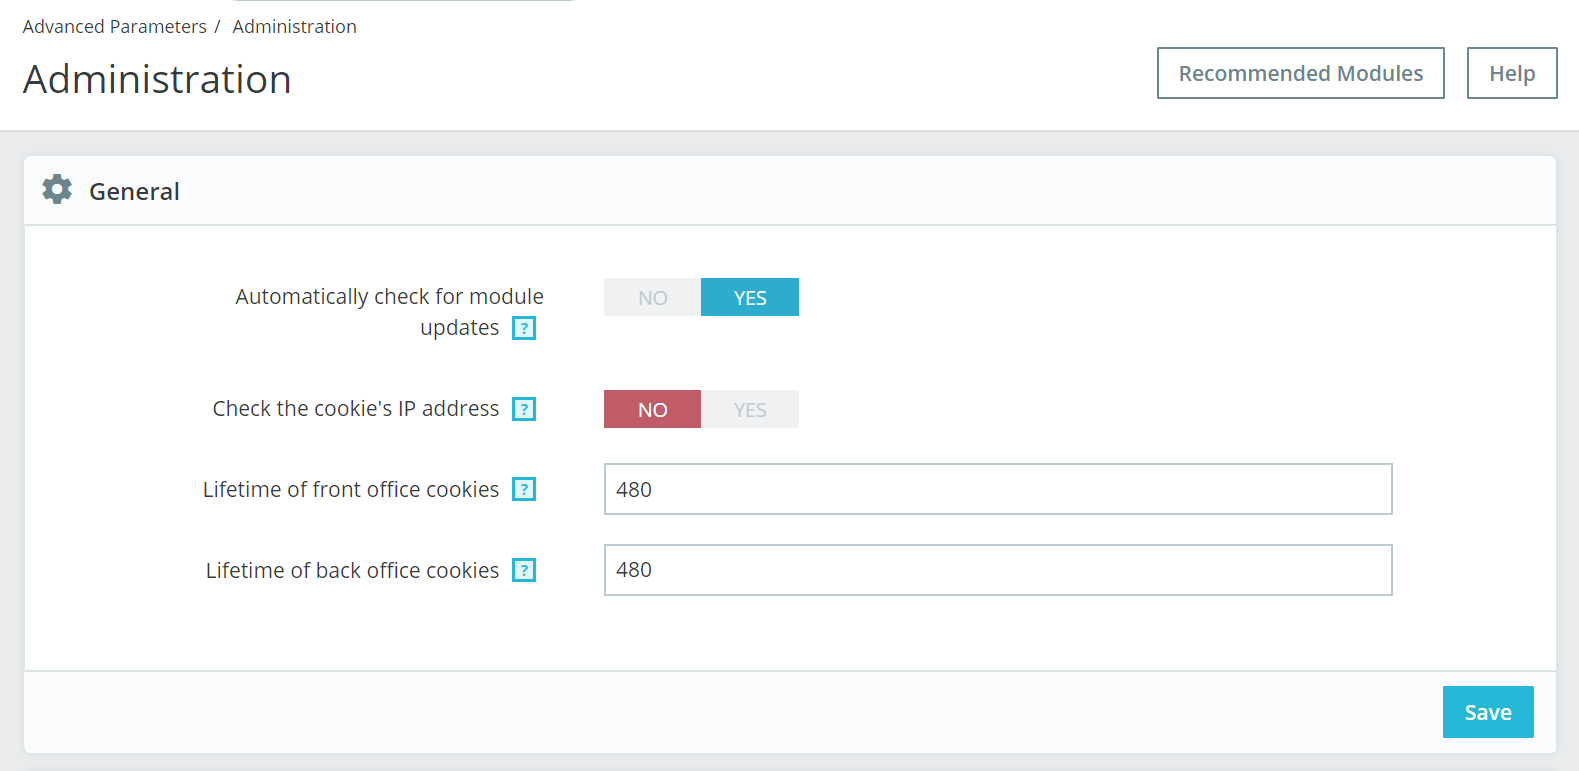Click the Administration page title

(x=157, y=80)
